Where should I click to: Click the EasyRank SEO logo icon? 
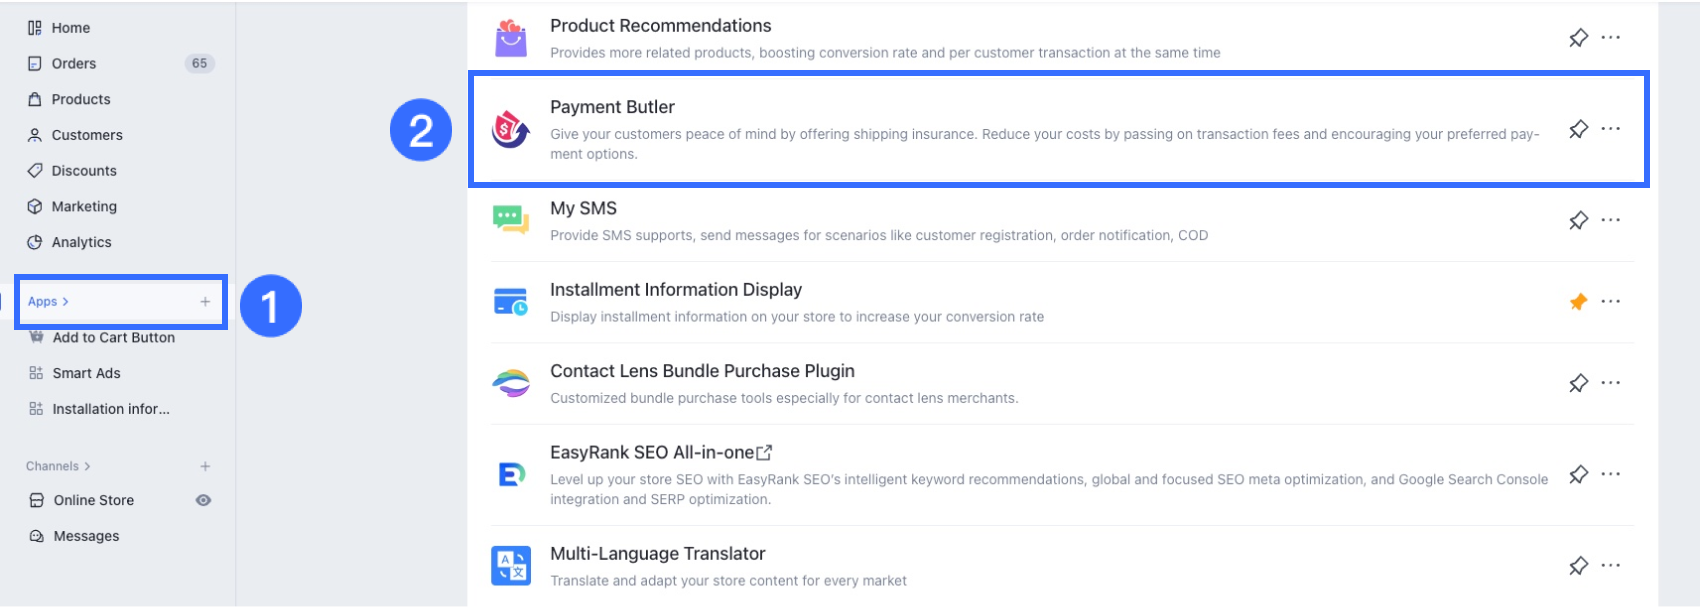click(511, 474)
